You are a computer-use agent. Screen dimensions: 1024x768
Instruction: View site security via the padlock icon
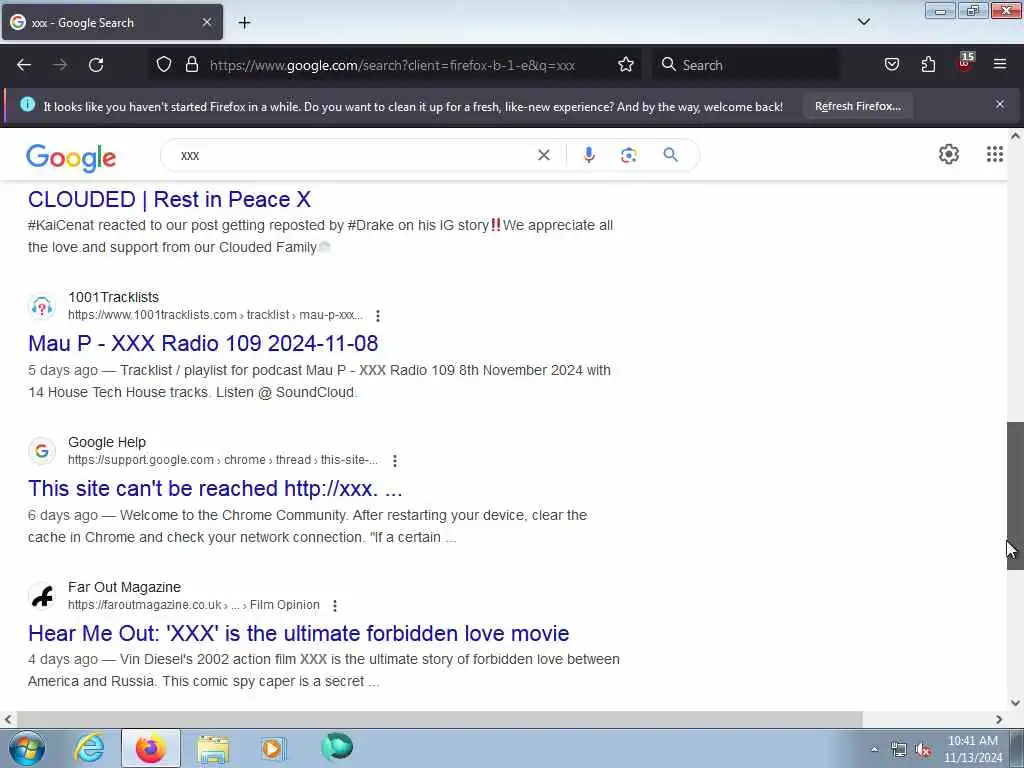[x=191, y=64]
